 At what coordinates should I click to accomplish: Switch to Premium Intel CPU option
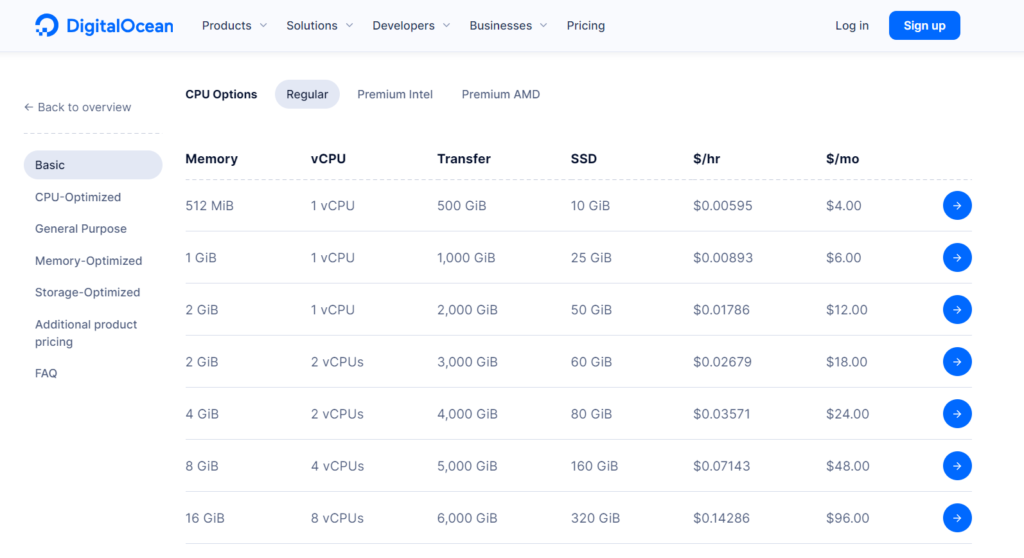[395, 95]
